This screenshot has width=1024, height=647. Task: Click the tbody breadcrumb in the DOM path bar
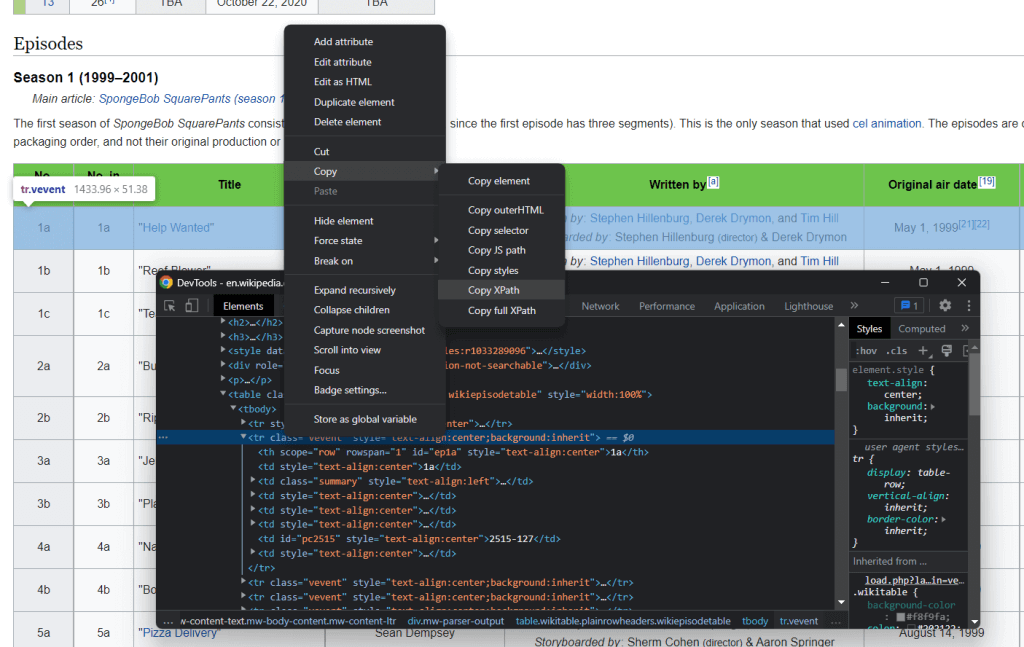click(x=755, y=621)
